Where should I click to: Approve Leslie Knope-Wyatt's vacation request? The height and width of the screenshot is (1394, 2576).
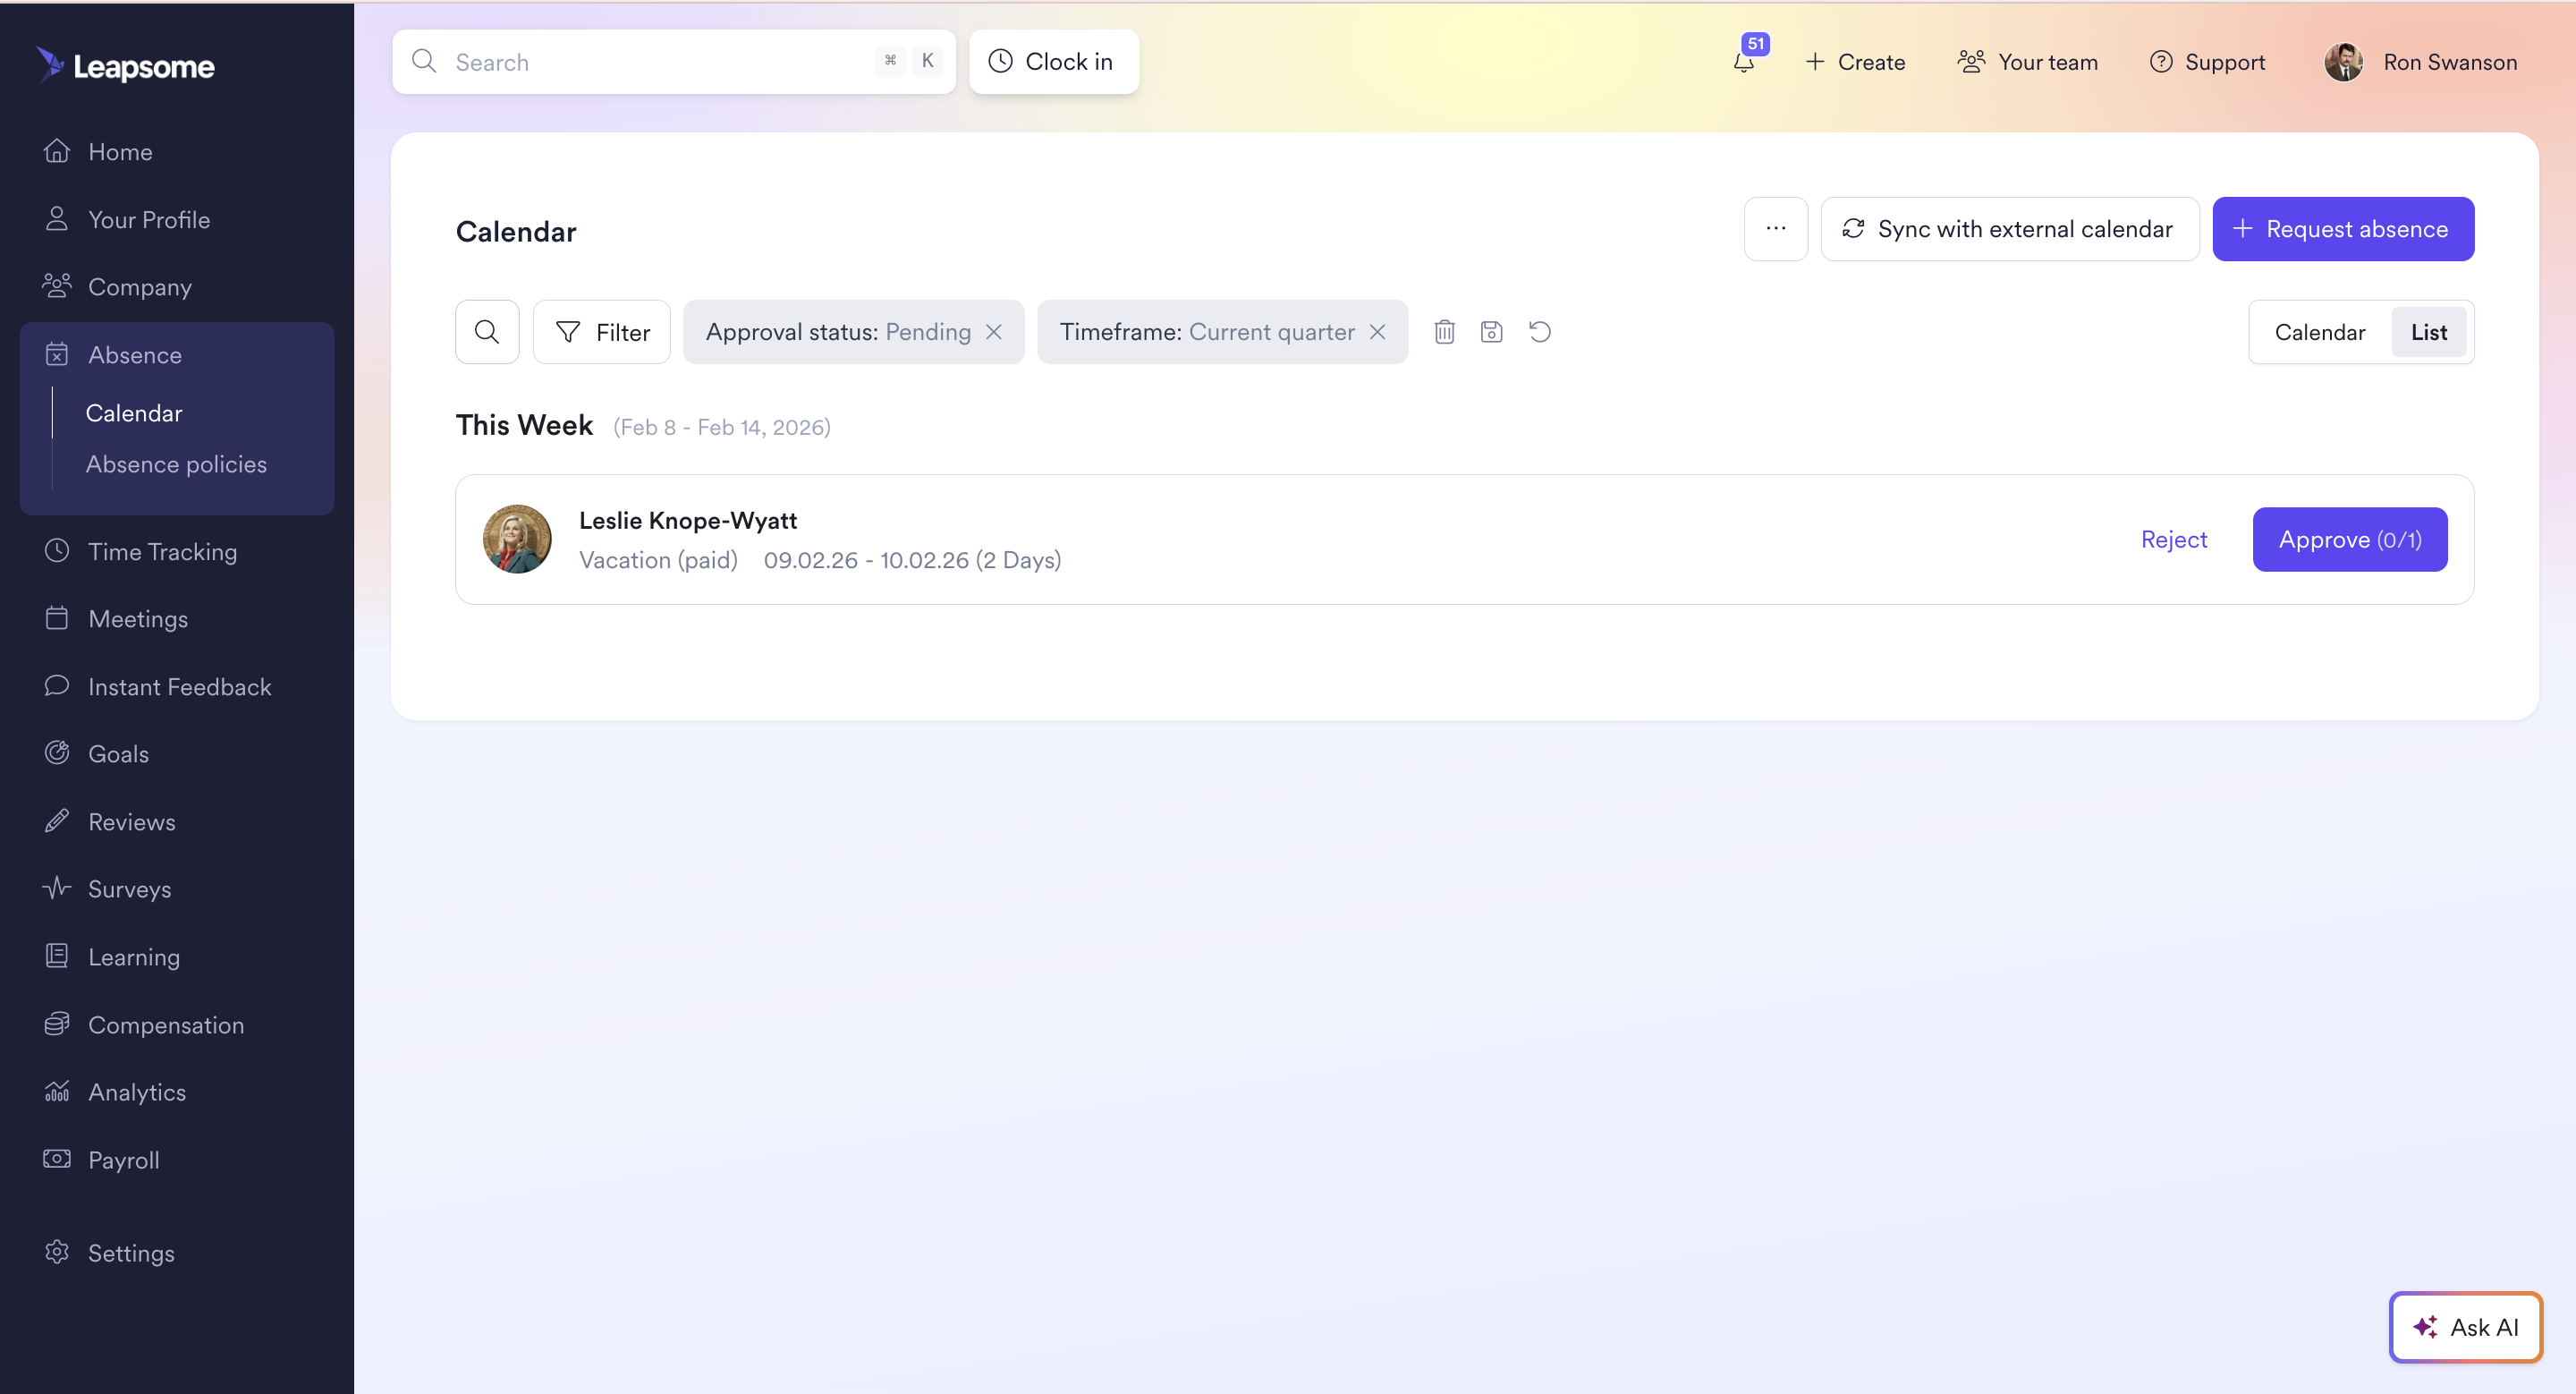pyautogui.click(x=2349, y=540)
